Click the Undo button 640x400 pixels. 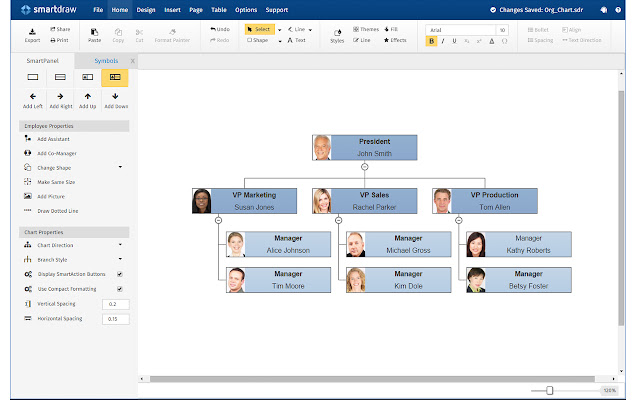(220, 29)
